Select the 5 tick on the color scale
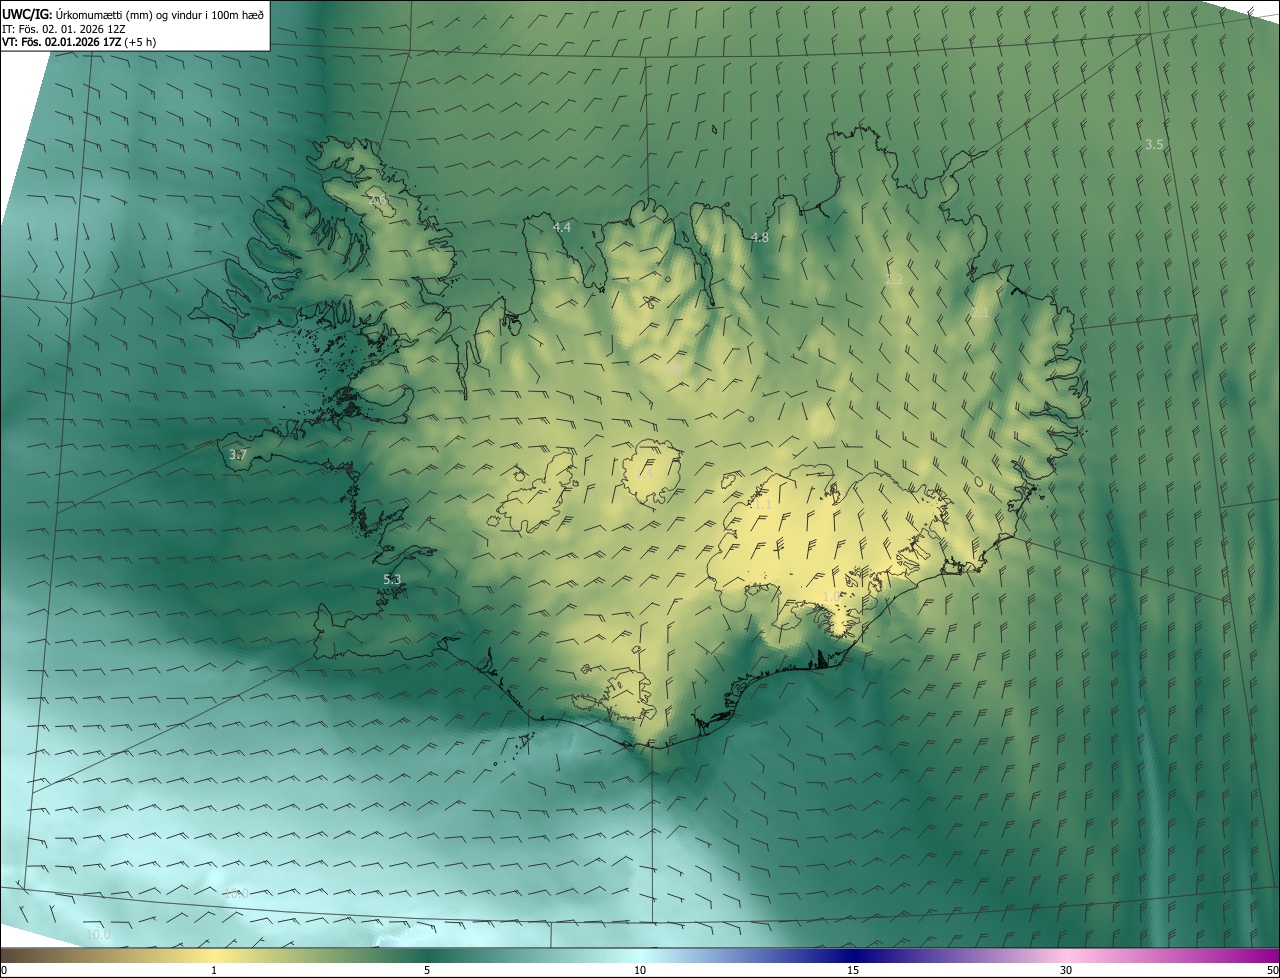 point(427,970)
